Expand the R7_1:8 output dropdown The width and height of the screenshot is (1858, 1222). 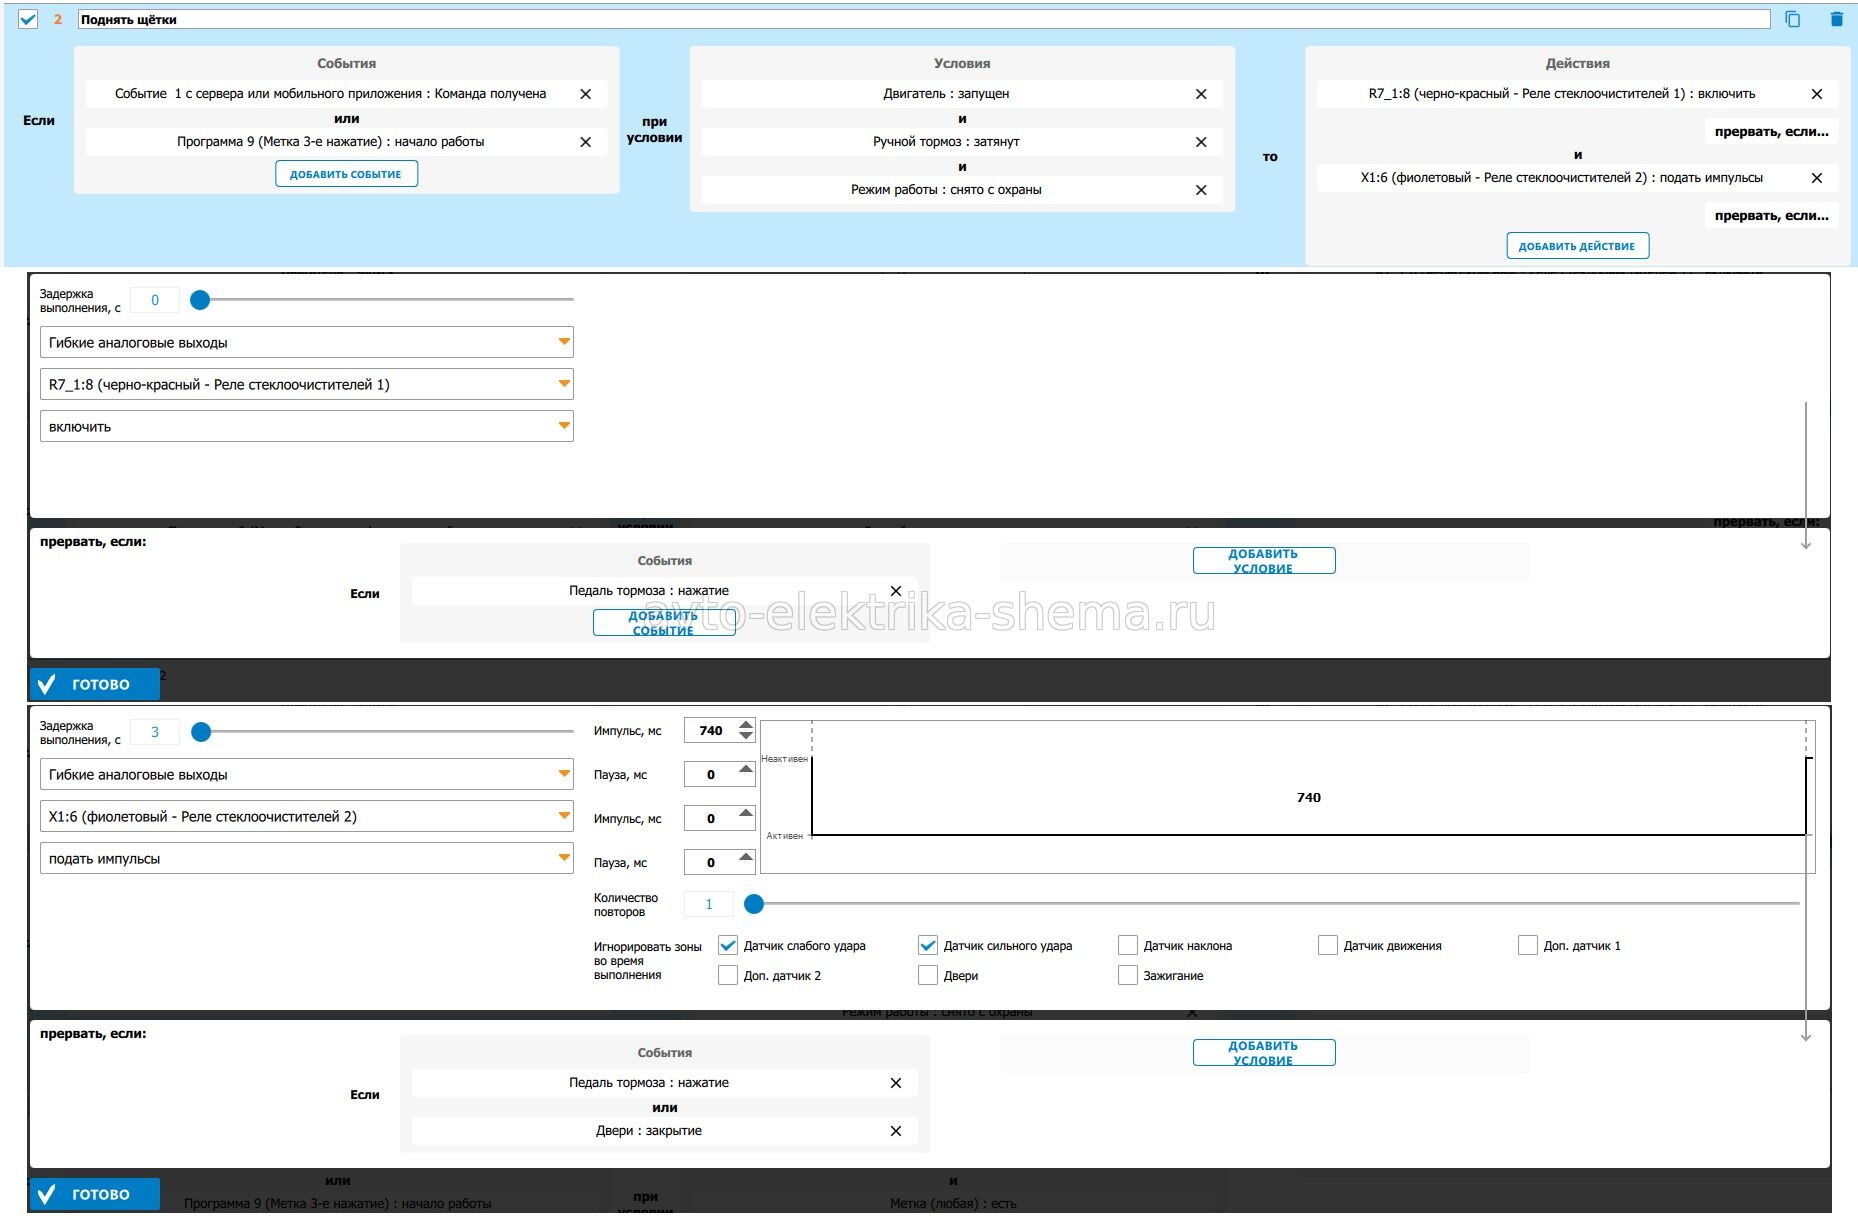point(306,385)
